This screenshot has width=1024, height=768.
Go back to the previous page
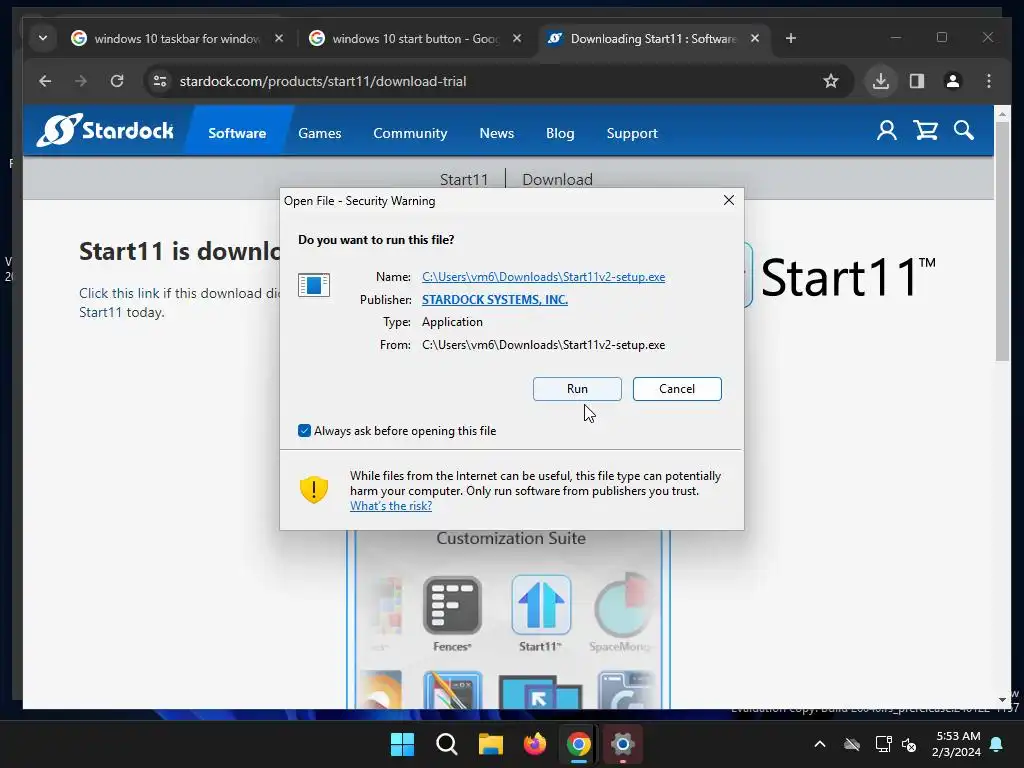pyautogui.click(x=45, y=81)
